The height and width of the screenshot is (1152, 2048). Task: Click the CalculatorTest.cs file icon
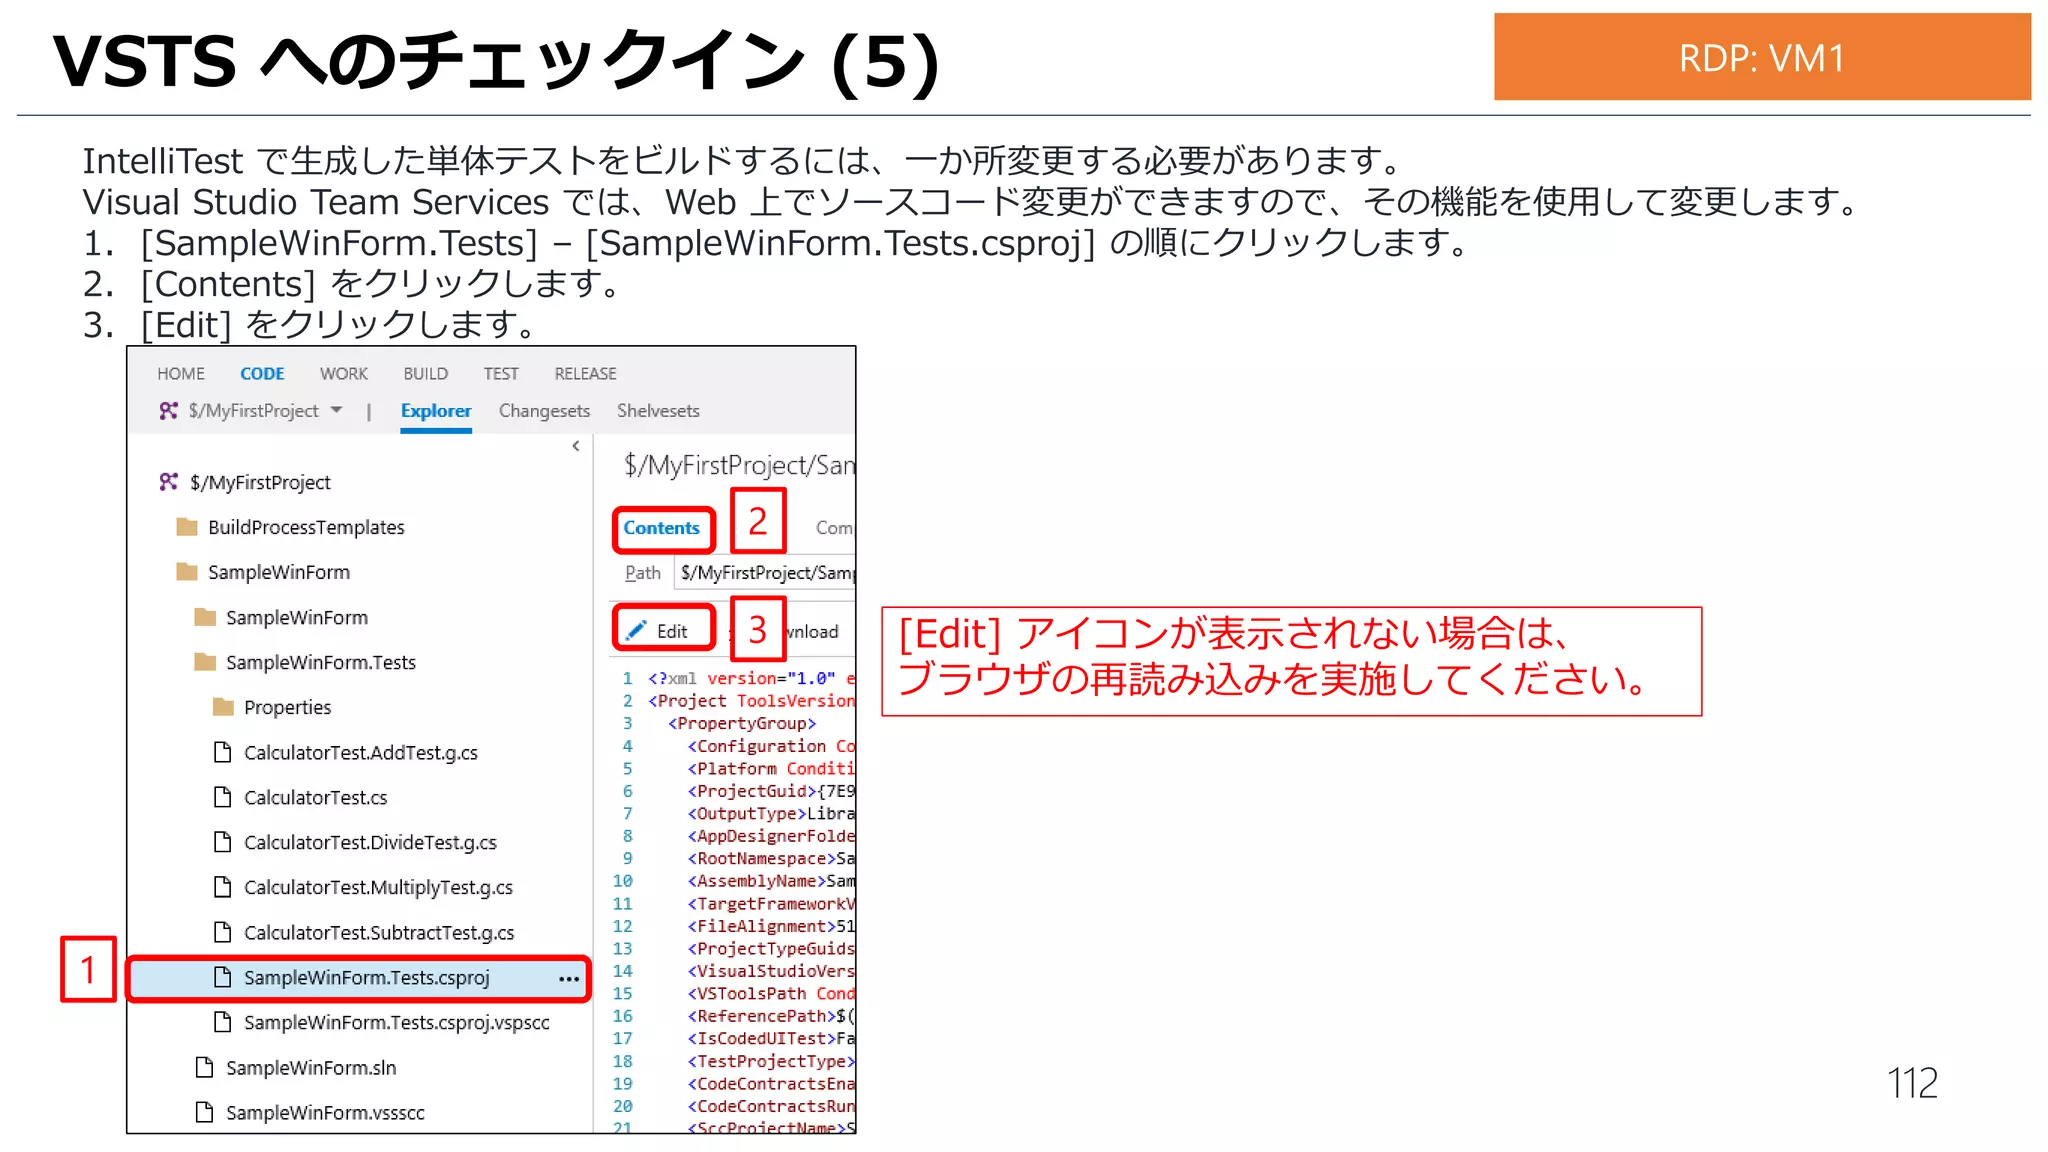tap(223, 797)
